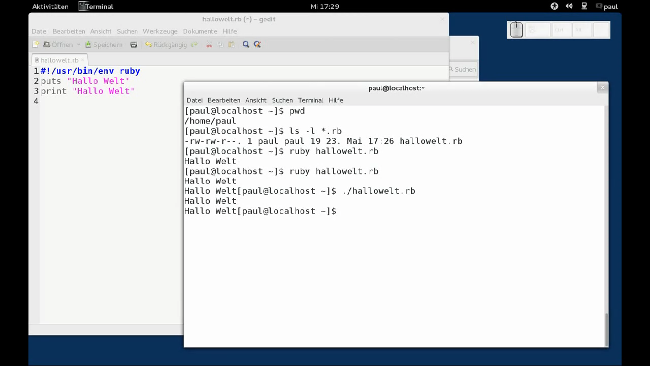Click the -rw-rw-r-- hallowelt.rb listing line
650x366 pixels.
coord(323,141)
